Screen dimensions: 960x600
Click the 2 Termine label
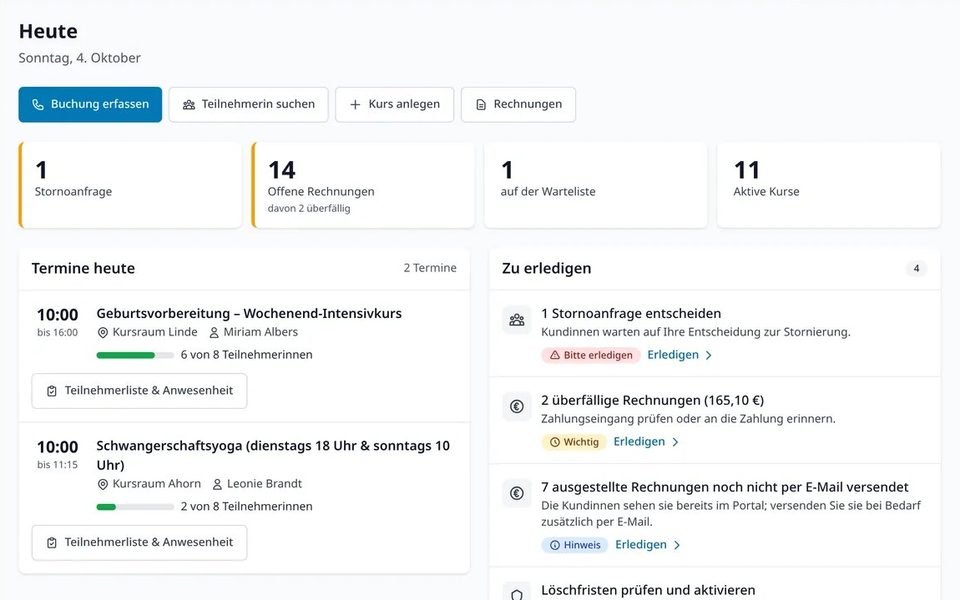430,268
